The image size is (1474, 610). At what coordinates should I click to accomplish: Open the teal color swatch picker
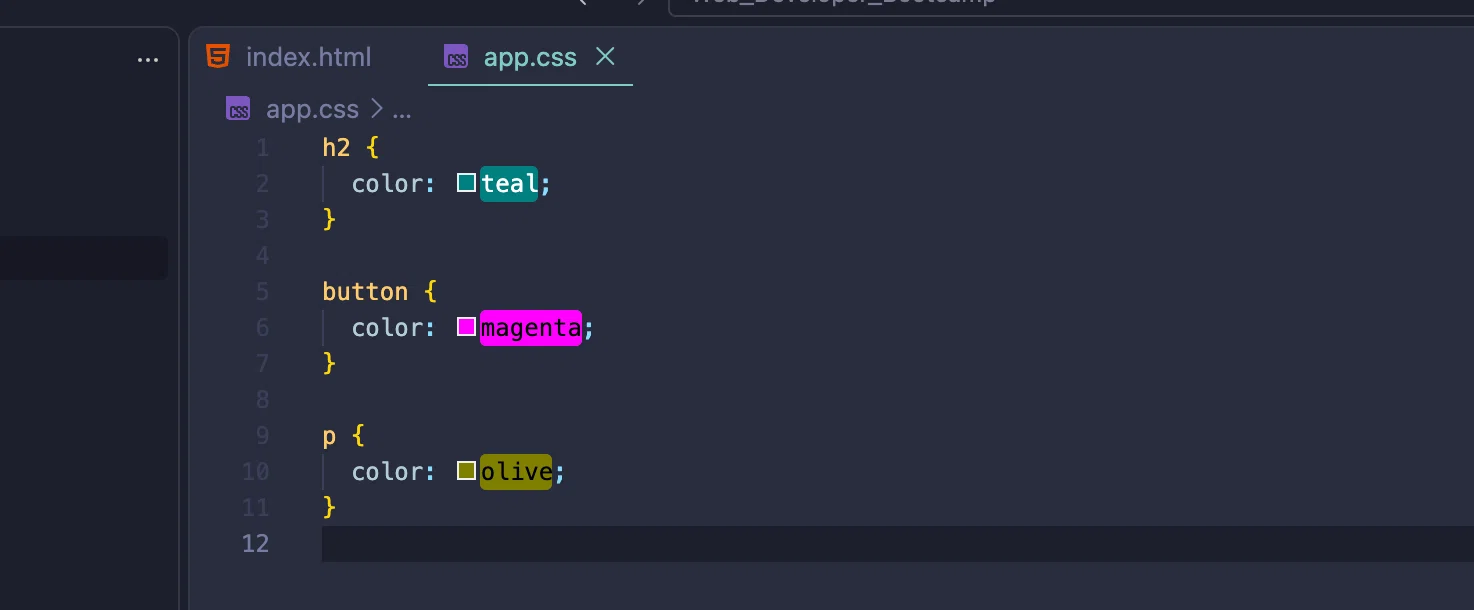[x=466, y=183]
